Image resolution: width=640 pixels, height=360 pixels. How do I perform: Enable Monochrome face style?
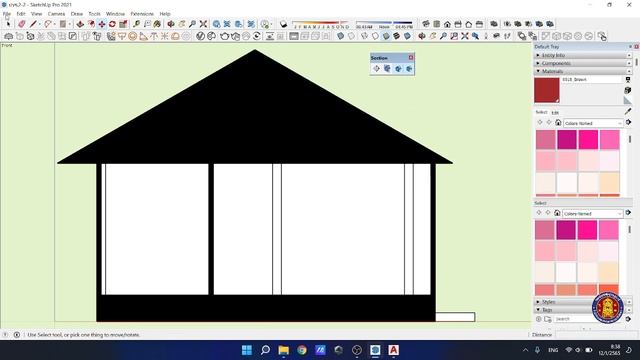click(x=407, y=36)
